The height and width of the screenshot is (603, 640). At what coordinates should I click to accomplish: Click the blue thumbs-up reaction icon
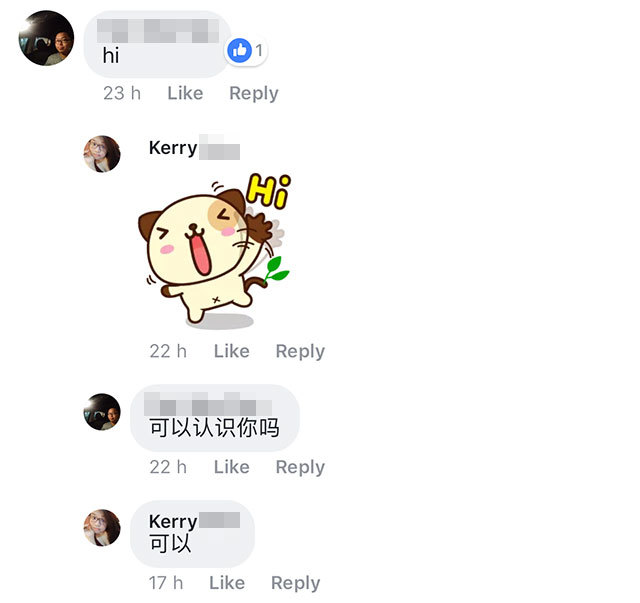239,51
